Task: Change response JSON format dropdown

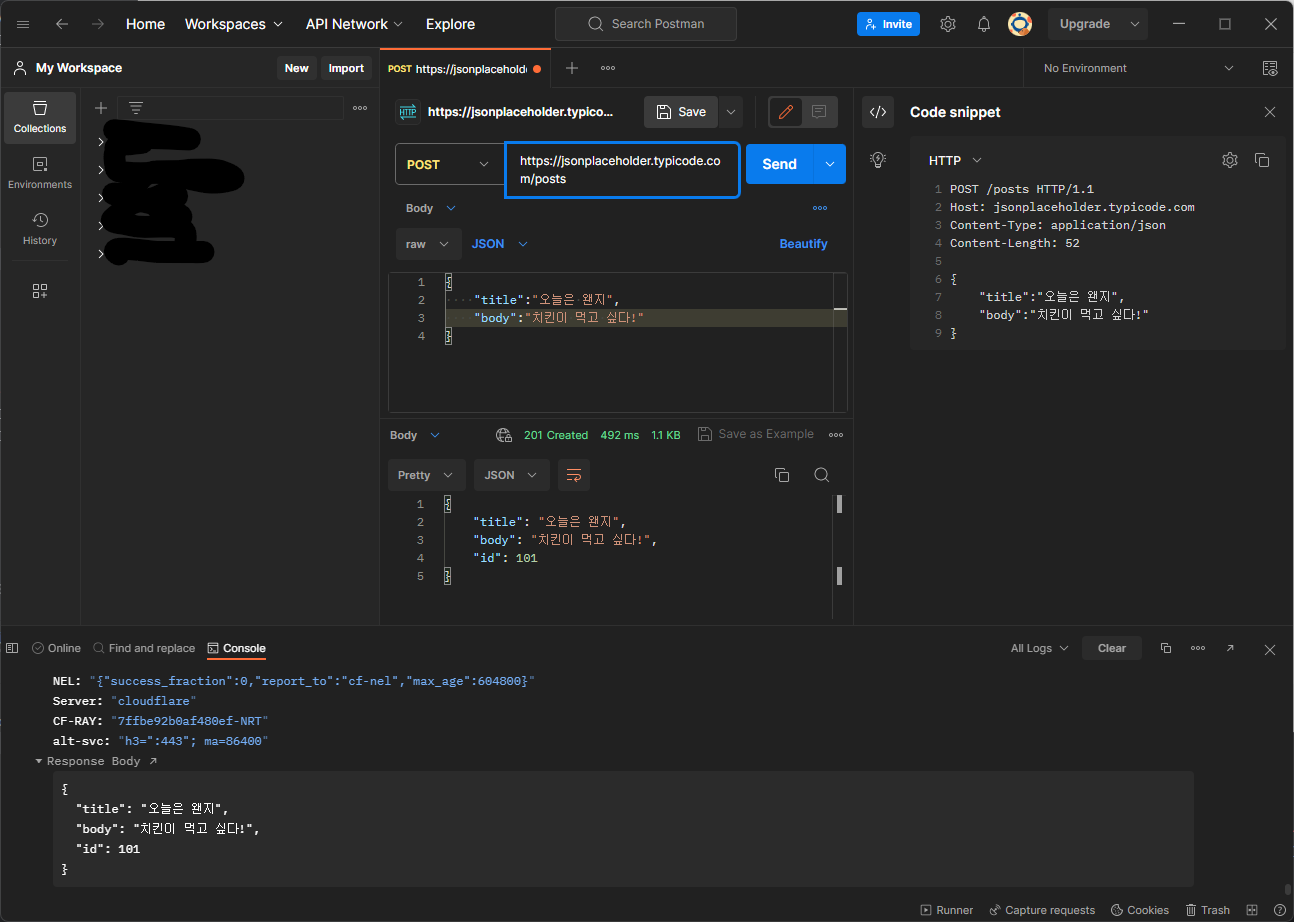Action: (512, 475)
